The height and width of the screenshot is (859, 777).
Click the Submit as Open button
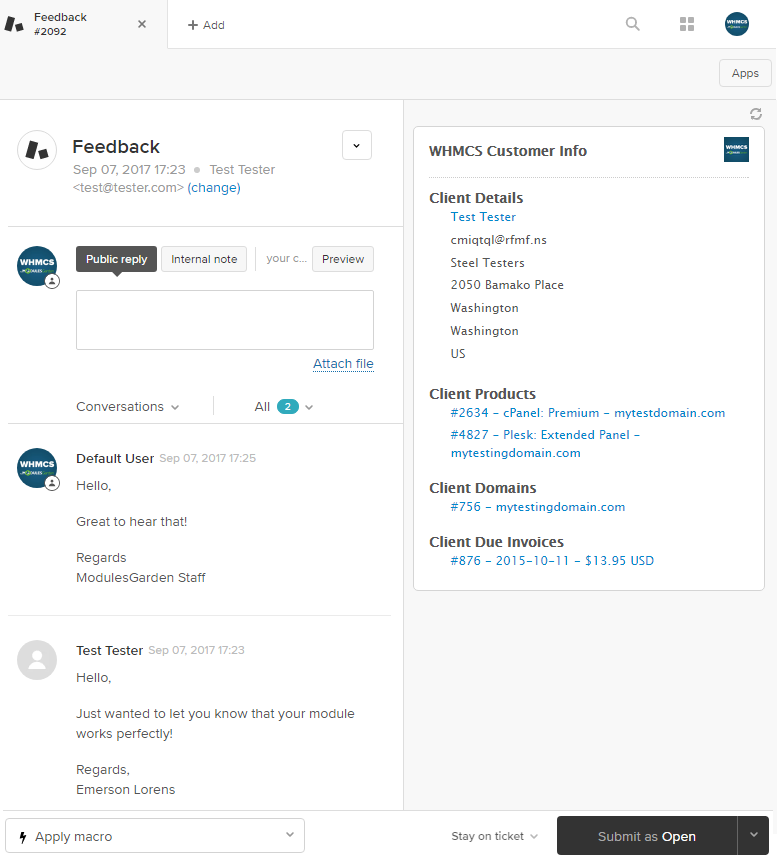click(x=647, y=836)
